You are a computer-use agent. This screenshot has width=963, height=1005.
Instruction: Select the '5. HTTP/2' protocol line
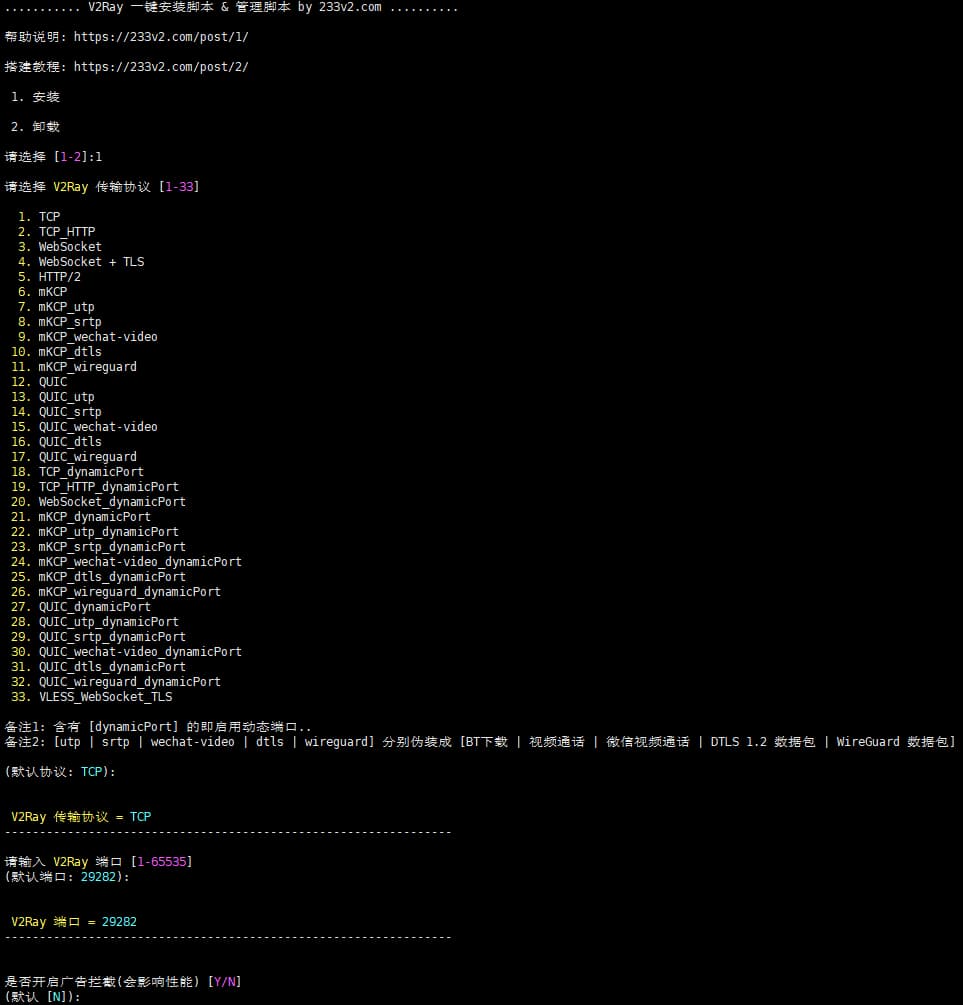coord(49,277)
